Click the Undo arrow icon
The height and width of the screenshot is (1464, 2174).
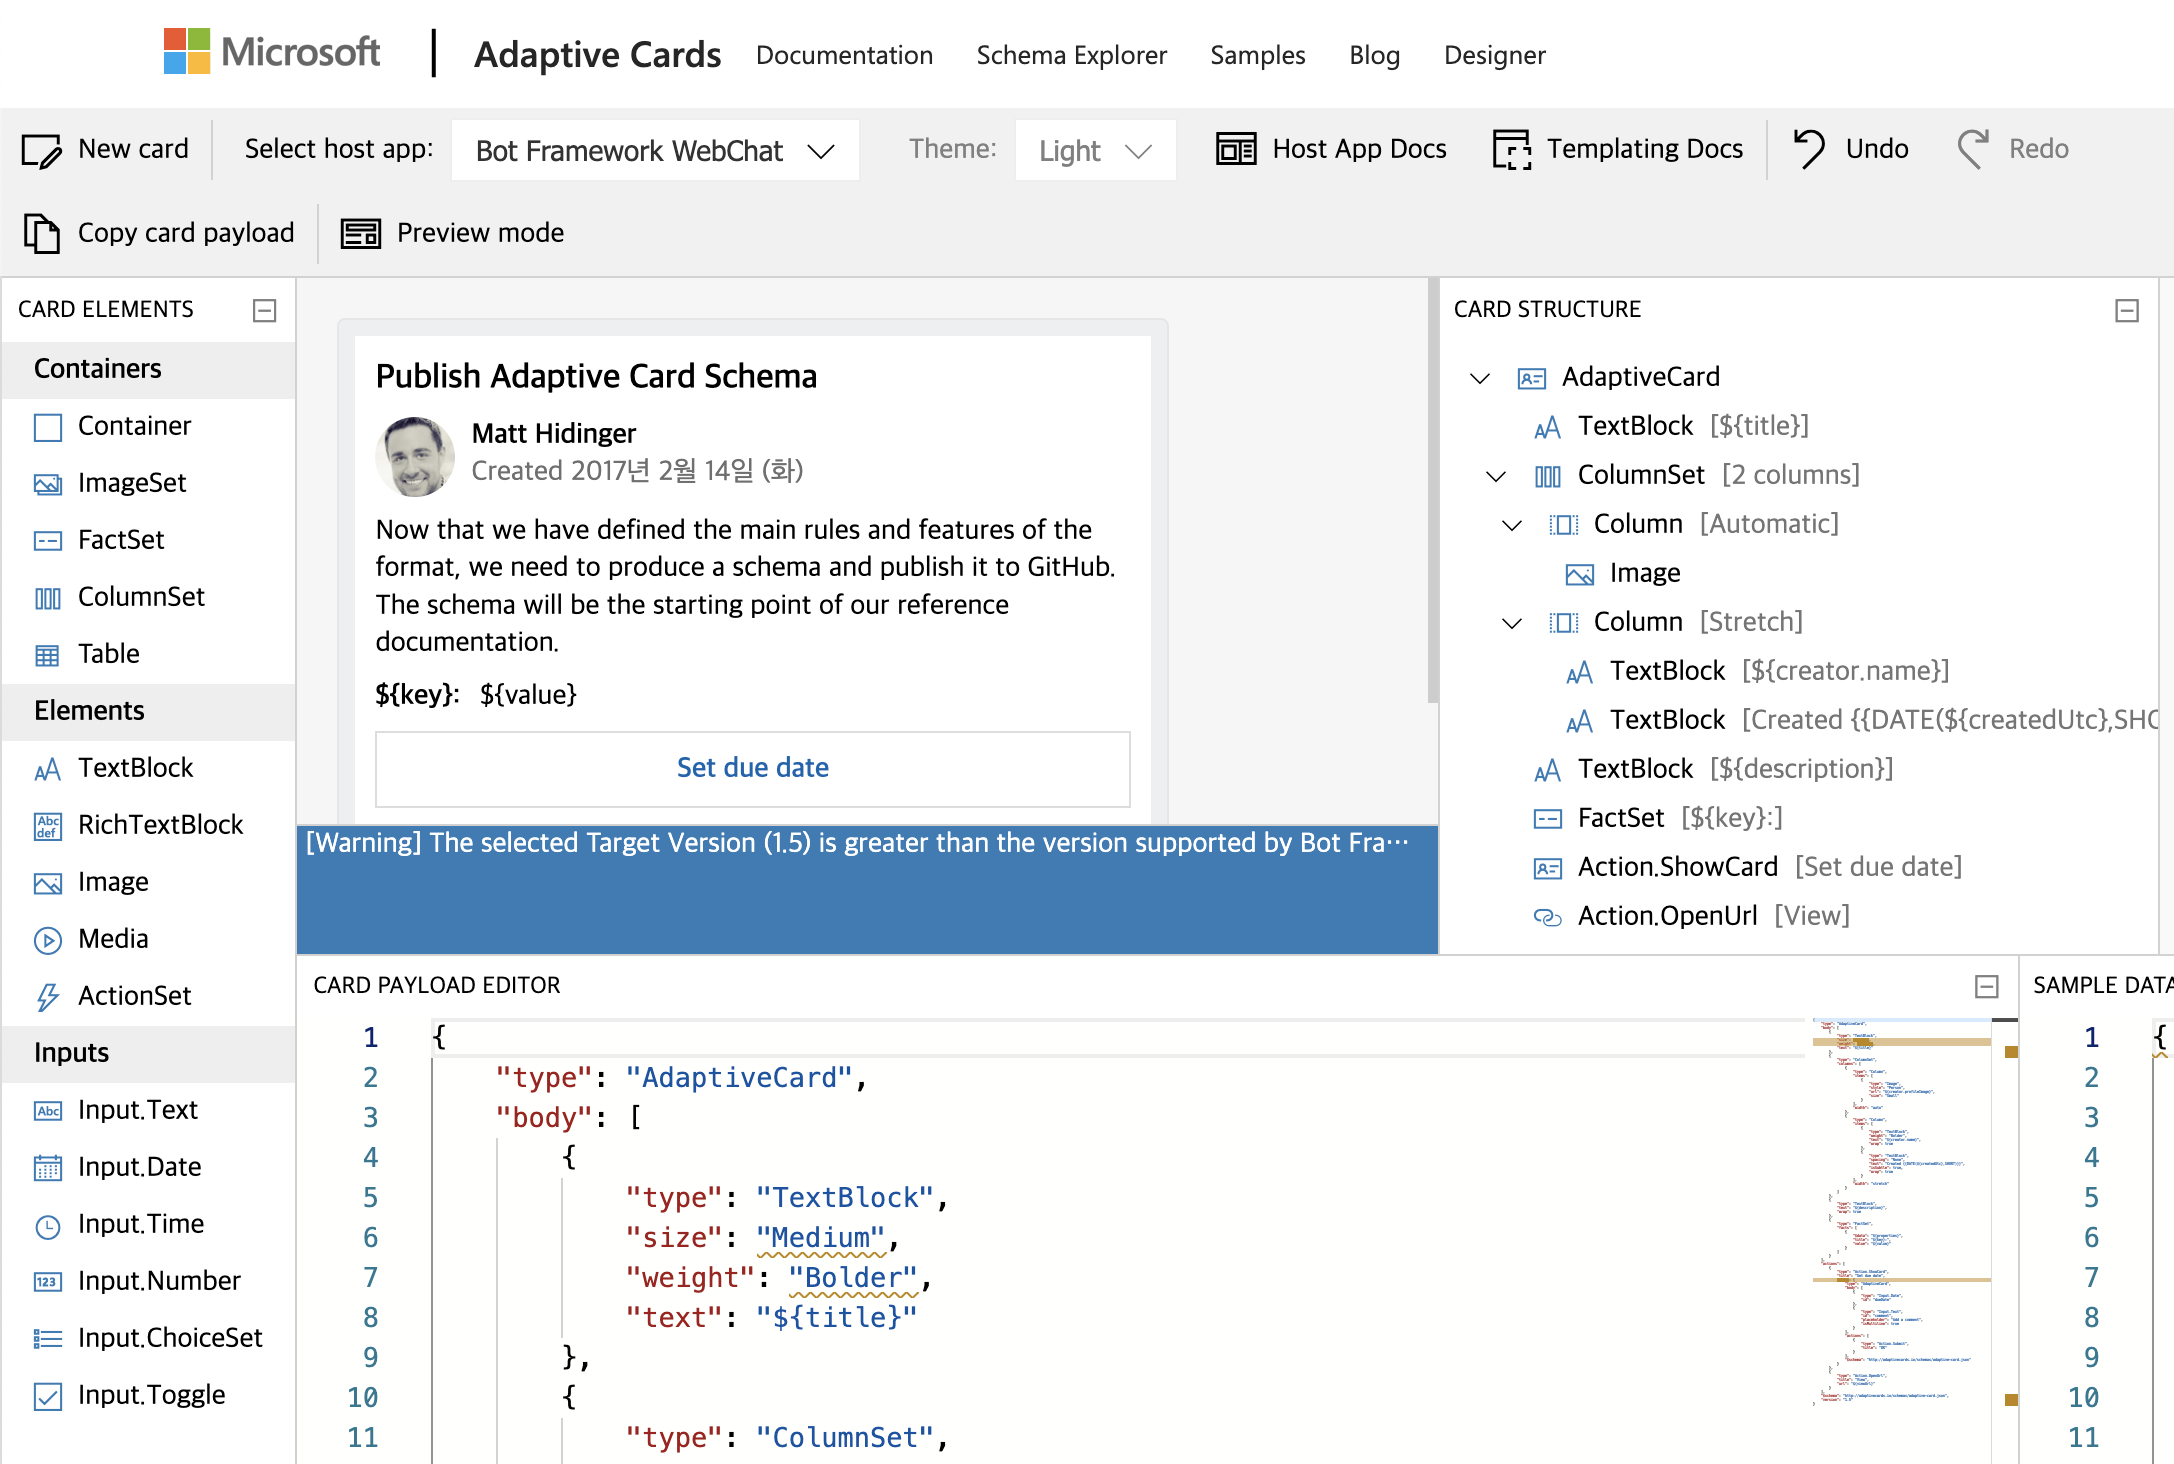click(1809, 149)
